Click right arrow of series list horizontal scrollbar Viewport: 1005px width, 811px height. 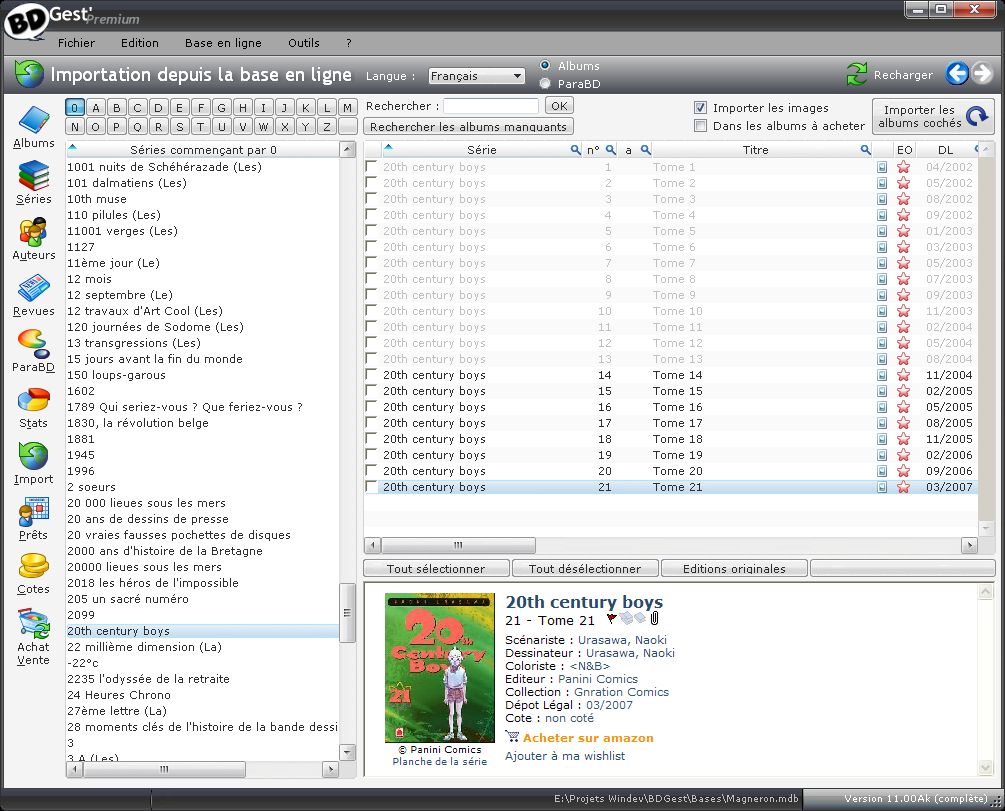point(331,769)
